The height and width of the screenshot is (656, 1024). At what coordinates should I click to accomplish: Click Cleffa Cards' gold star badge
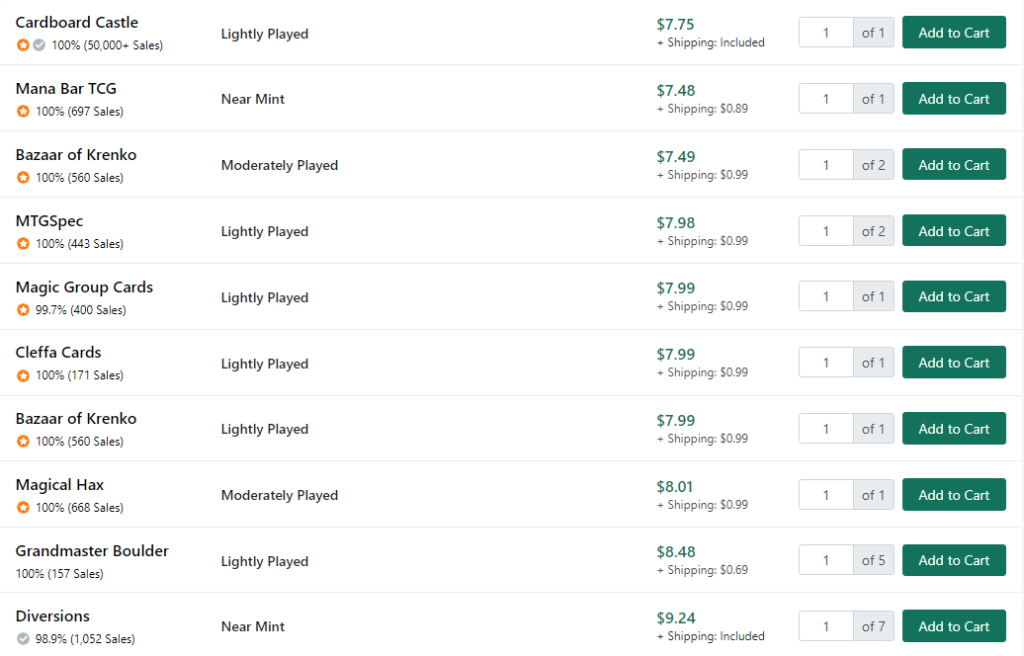(x=23, y=376)
